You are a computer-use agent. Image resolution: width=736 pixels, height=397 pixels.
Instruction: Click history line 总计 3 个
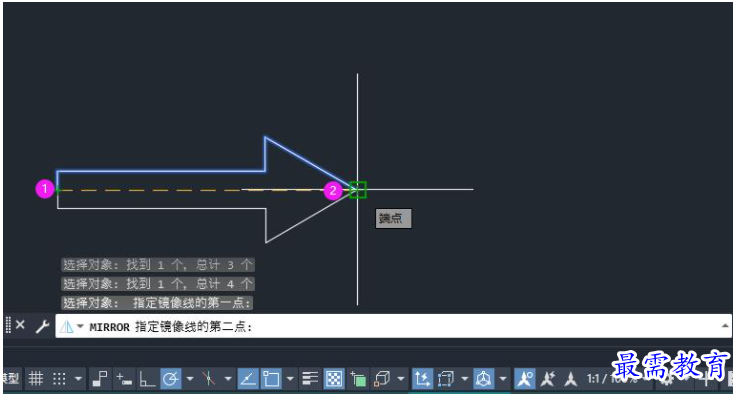158,265
